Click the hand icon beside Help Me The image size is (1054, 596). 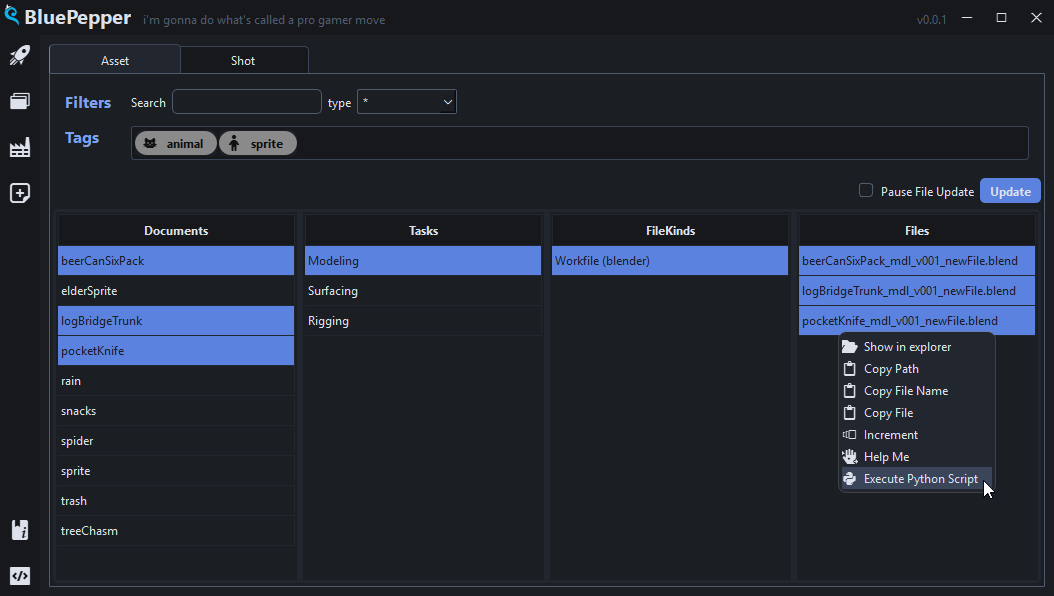tap(850, 457)
